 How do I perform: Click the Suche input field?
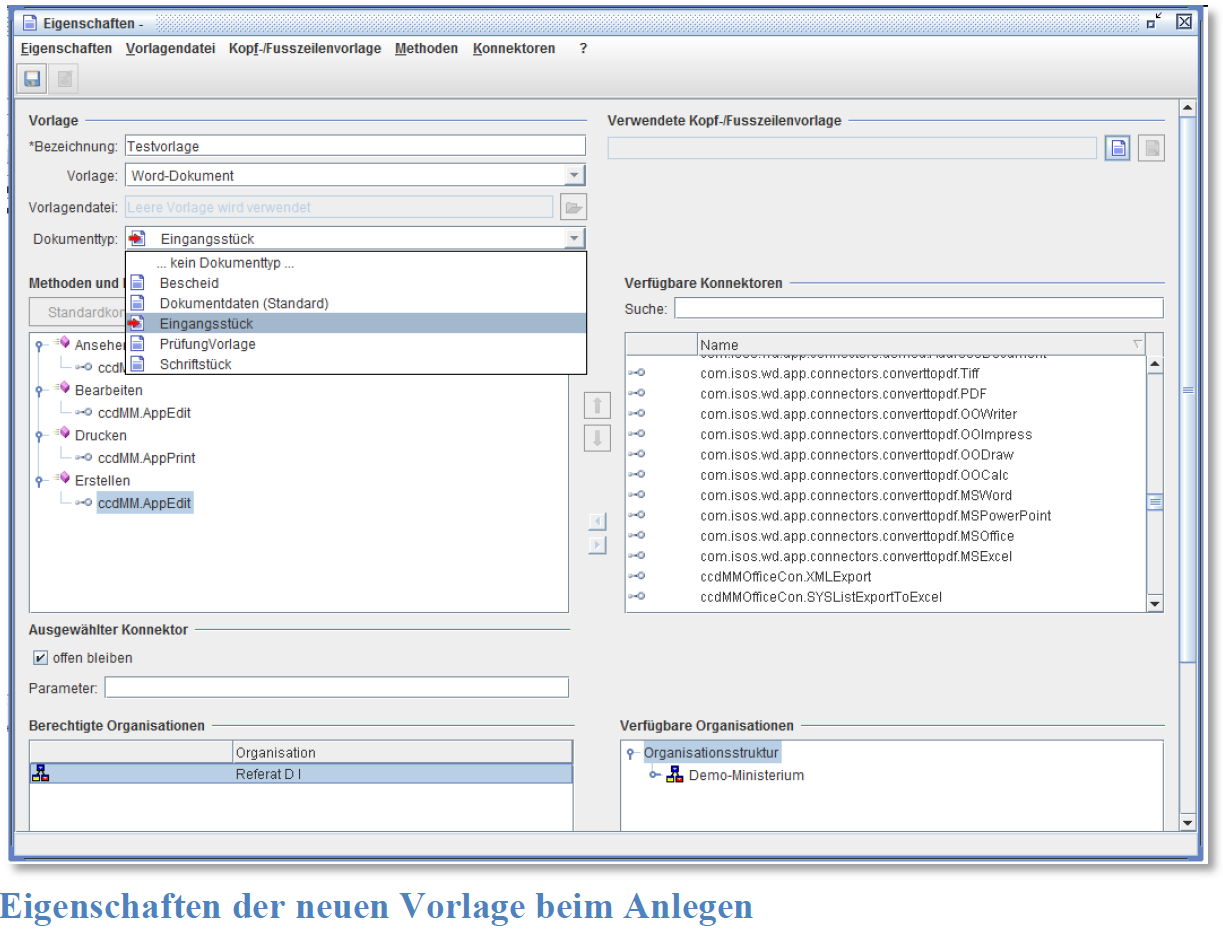(919, 308)
